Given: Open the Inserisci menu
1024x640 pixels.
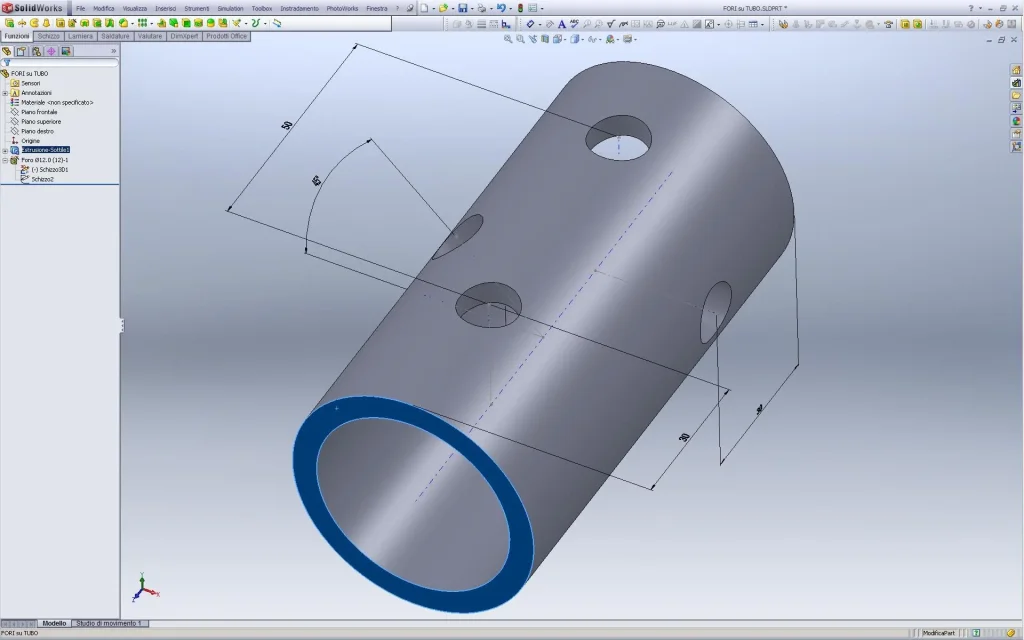Looking at the screenshot, I should pyautogui.click(x=165, y=8).
